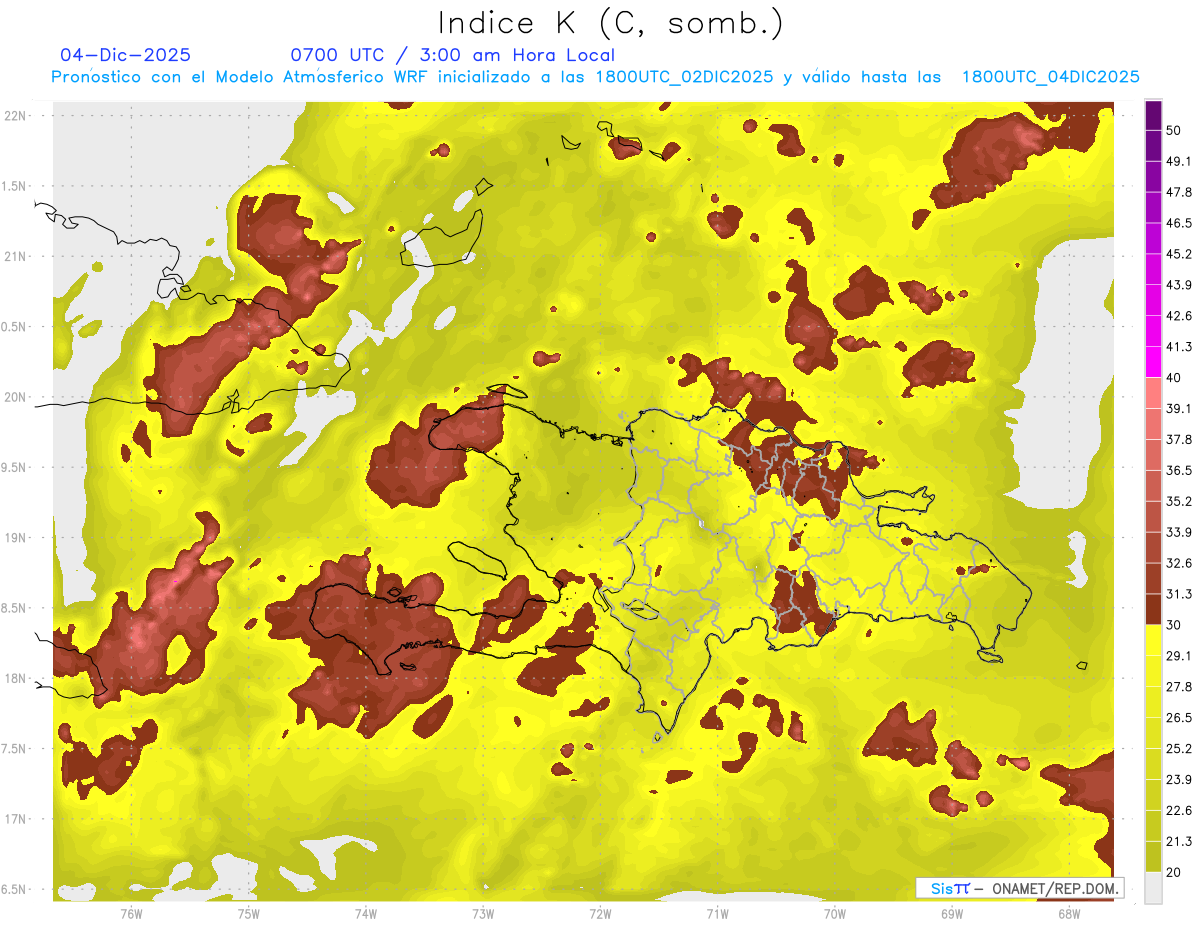The image size is (1200, 927).
Task: Click the "20N" latitude label
Action: click(15, 397)
